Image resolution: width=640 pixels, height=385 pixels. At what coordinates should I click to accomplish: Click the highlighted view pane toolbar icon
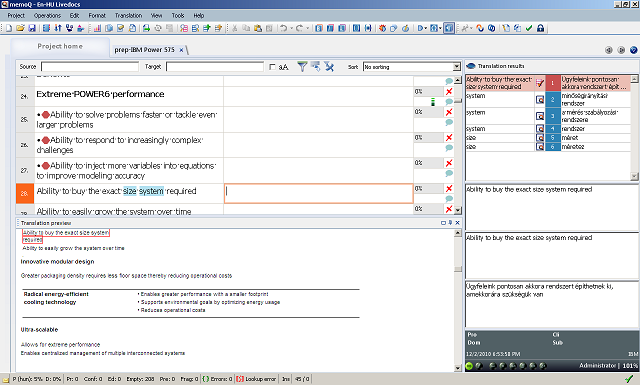click(x=449, y=28)
